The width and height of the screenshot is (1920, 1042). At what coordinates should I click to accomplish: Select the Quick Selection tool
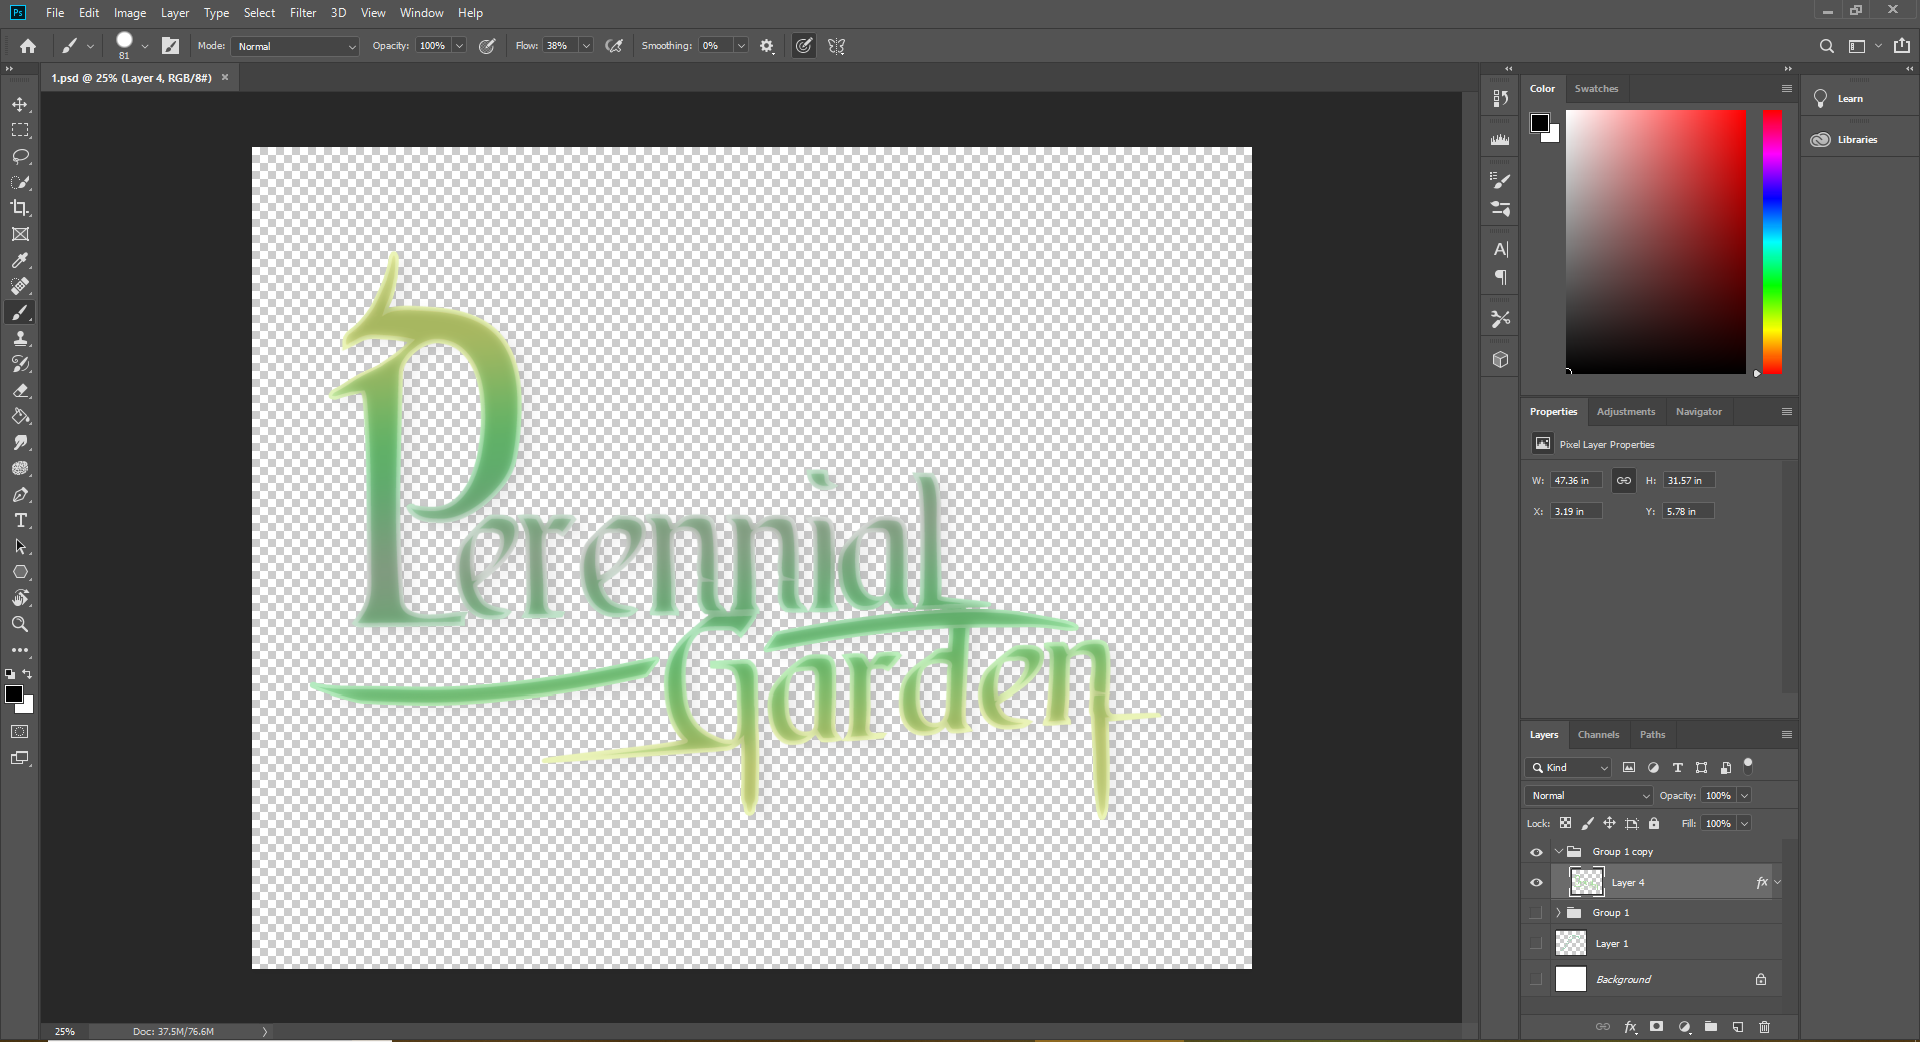pyautogui.click(x=20, y=182)
